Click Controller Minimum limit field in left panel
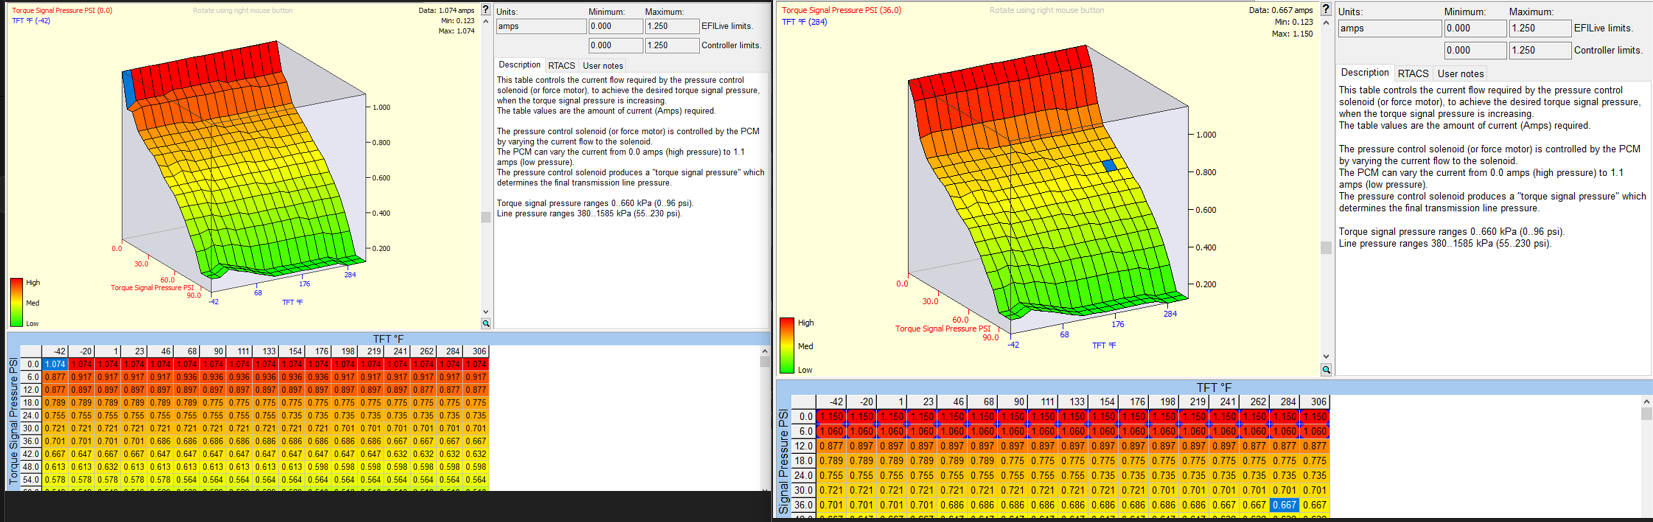 tap(614, 45)
